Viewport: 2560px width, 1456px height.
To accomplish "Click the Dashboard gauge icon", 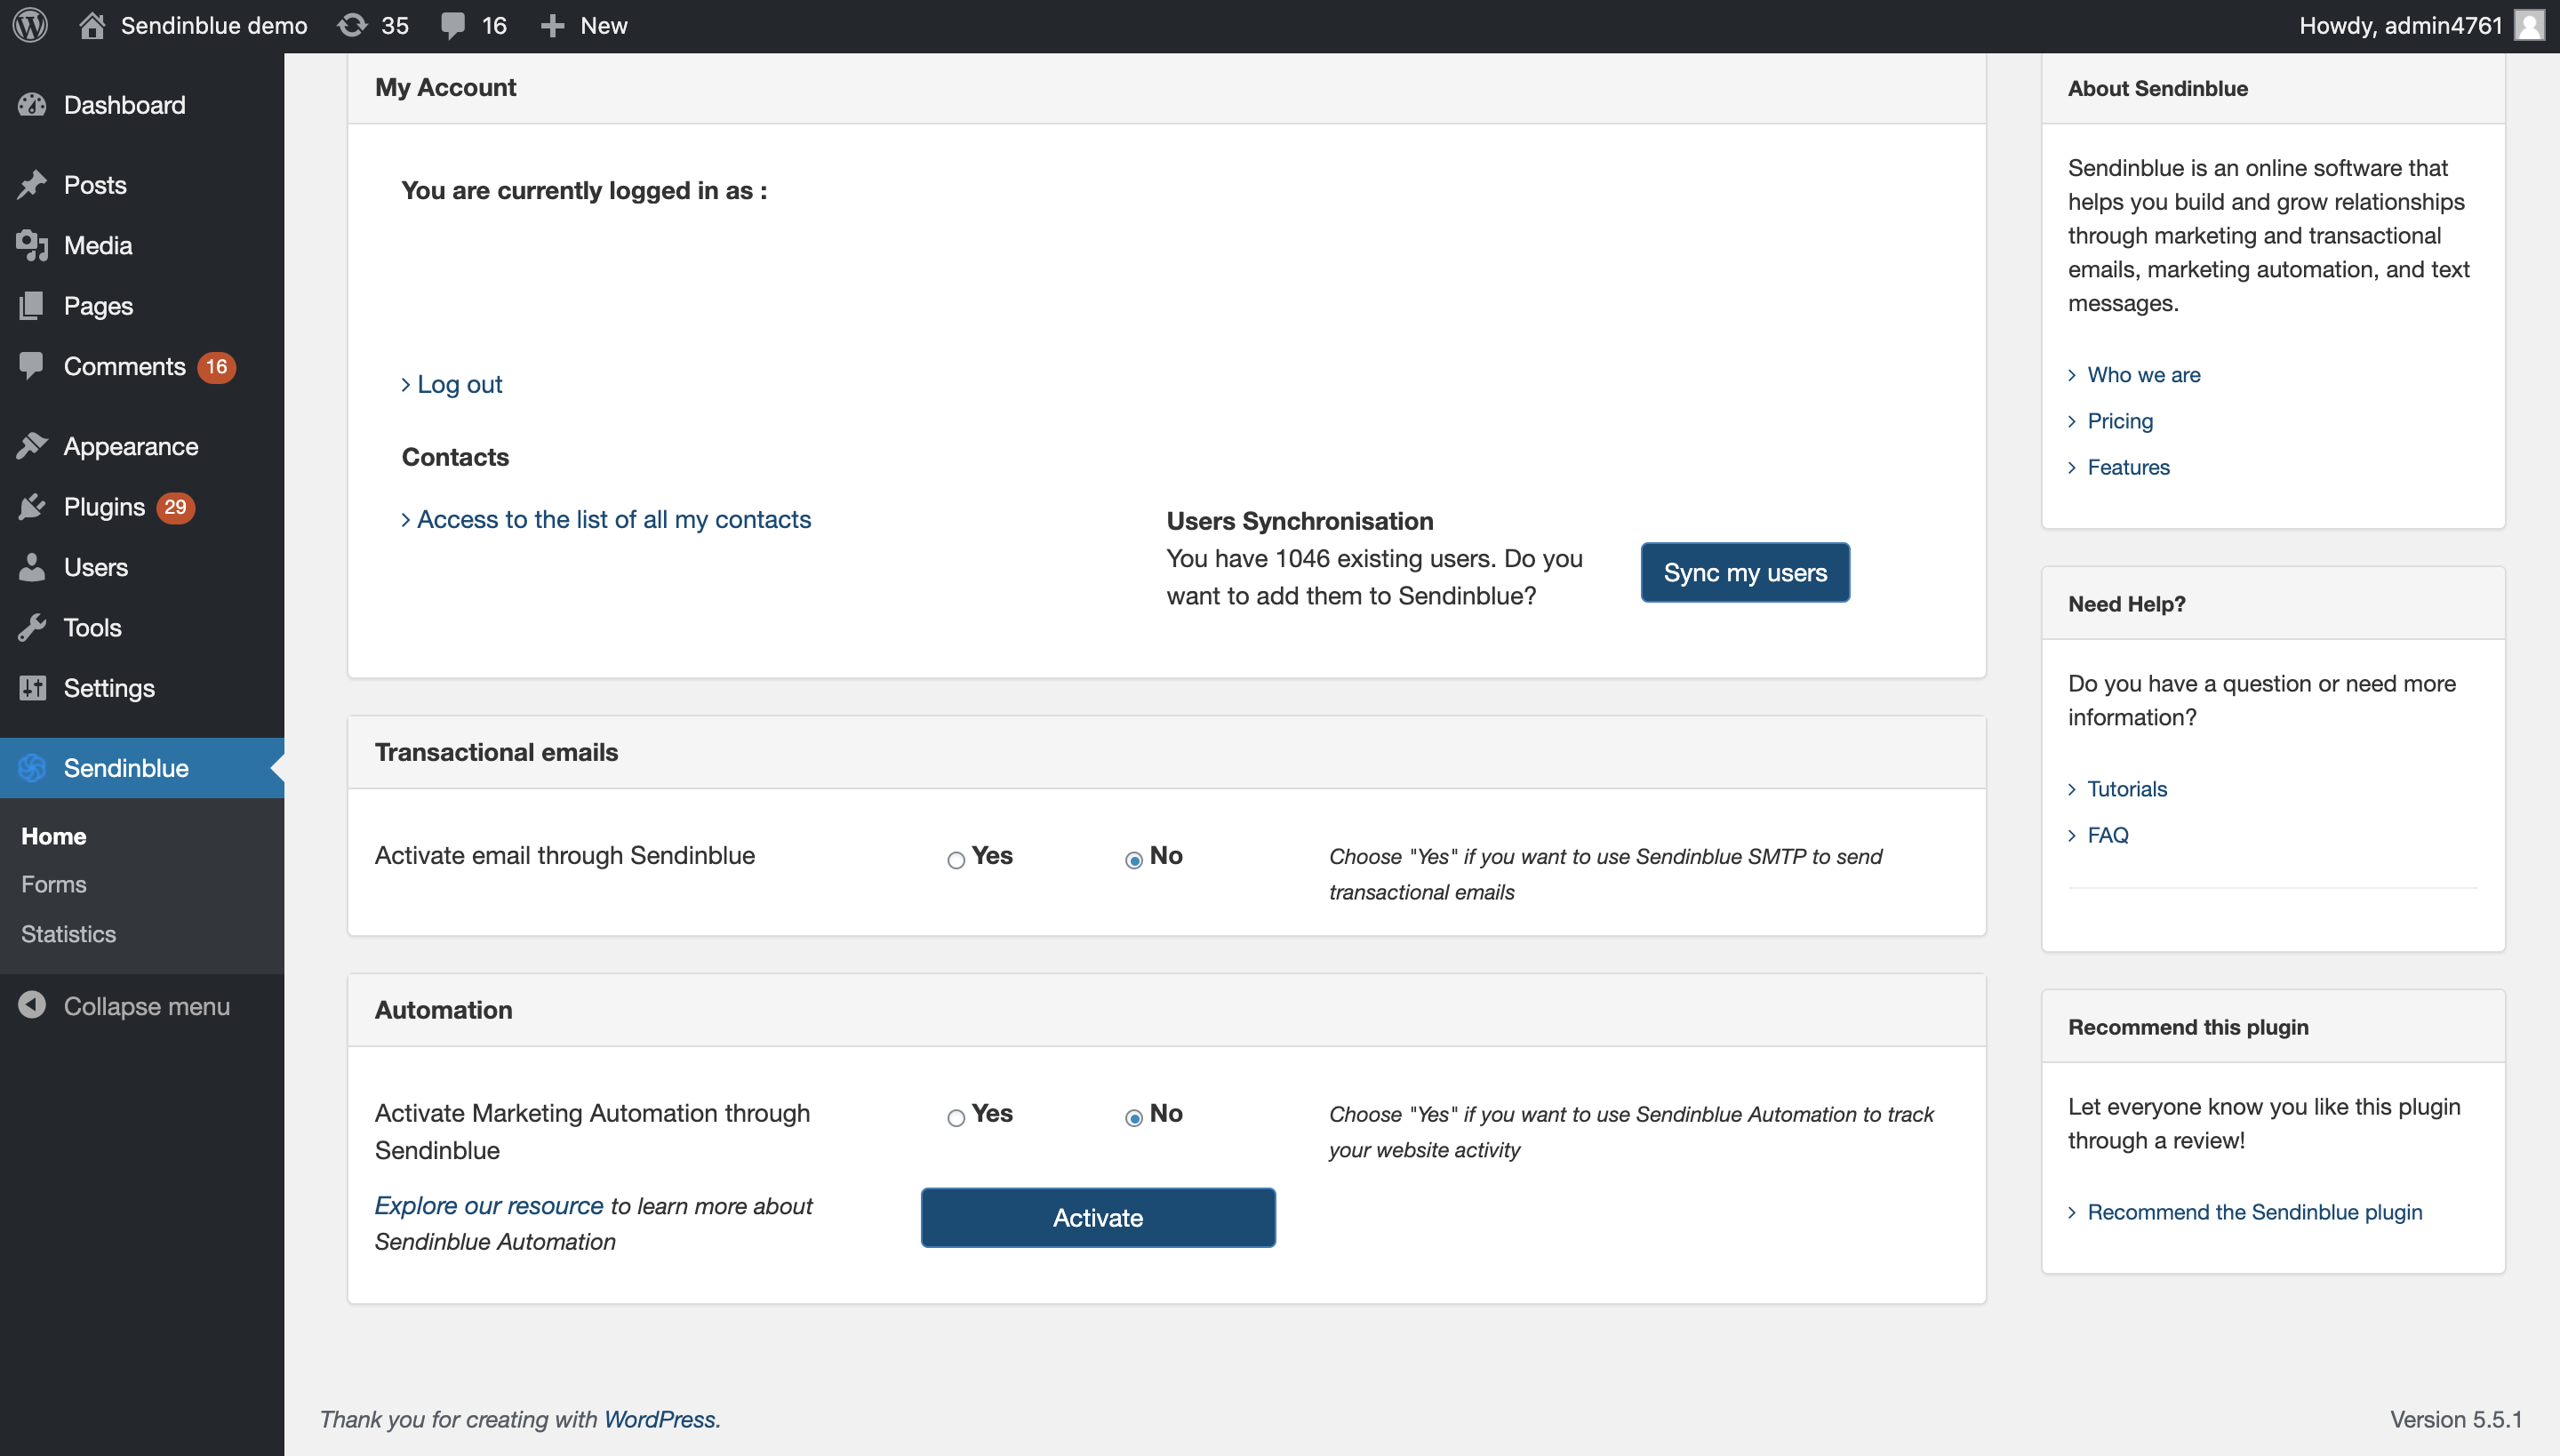I will tap(32, 105).
